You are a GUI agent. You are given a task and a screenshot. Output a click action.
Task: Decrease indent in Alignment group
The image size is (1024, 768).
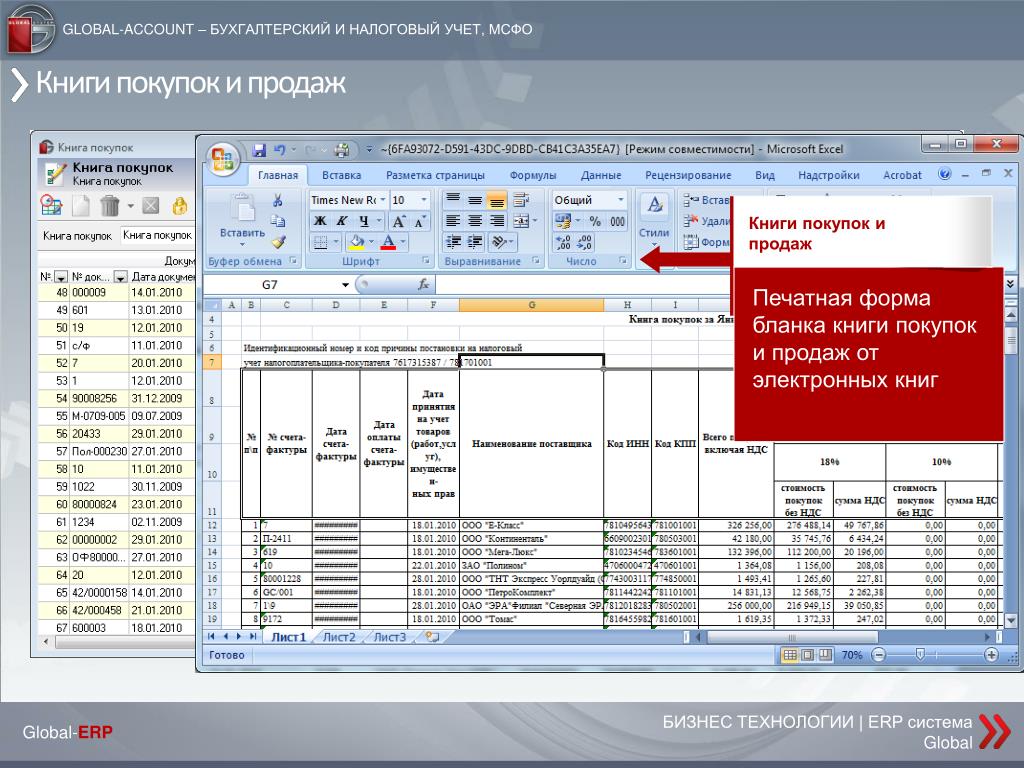point(453,242)
